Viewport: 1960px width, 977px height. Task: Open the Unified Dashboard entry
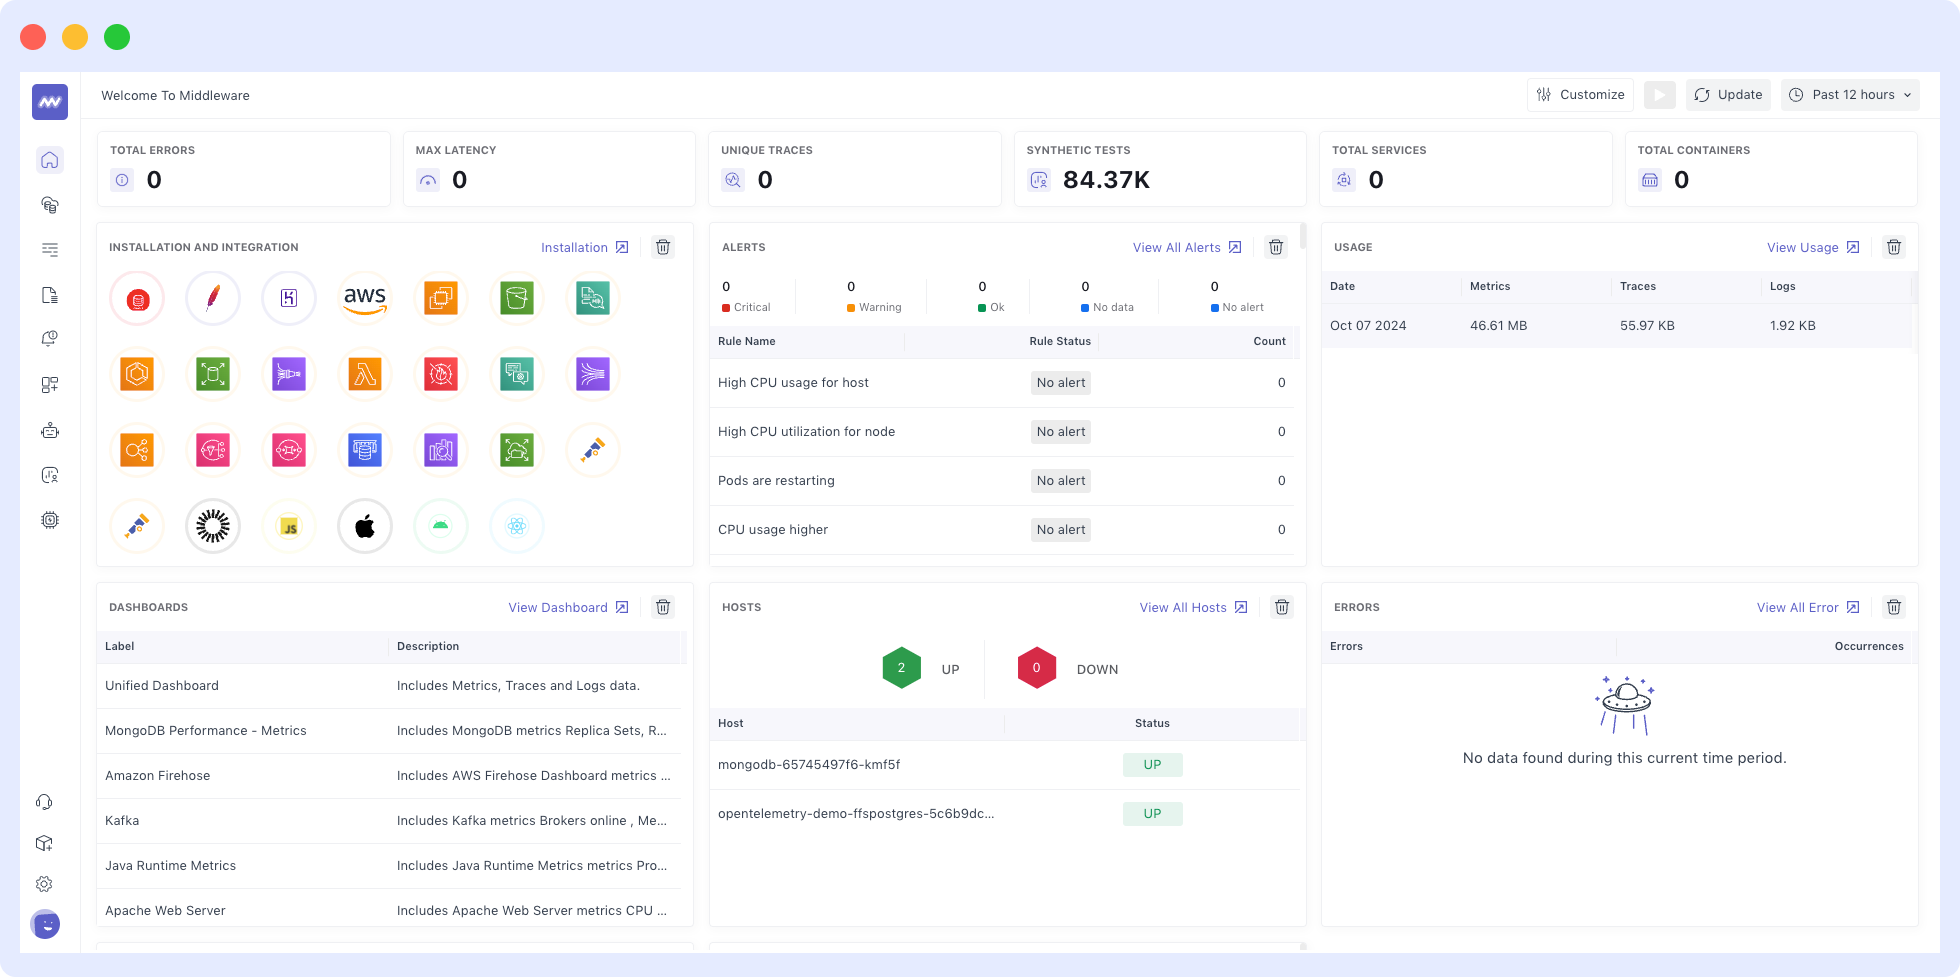161,685
